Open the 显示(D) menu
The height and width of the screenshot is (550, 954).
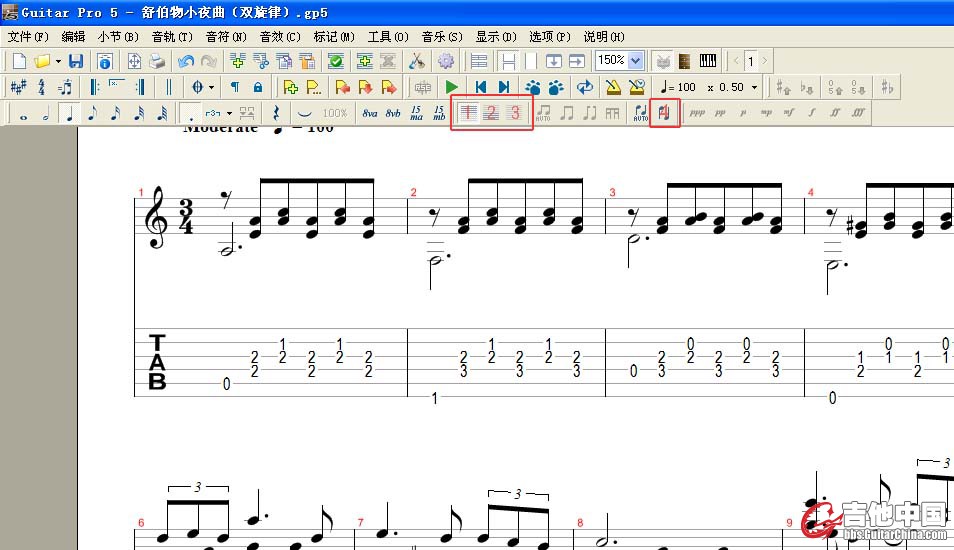click(x=496, y=37)
